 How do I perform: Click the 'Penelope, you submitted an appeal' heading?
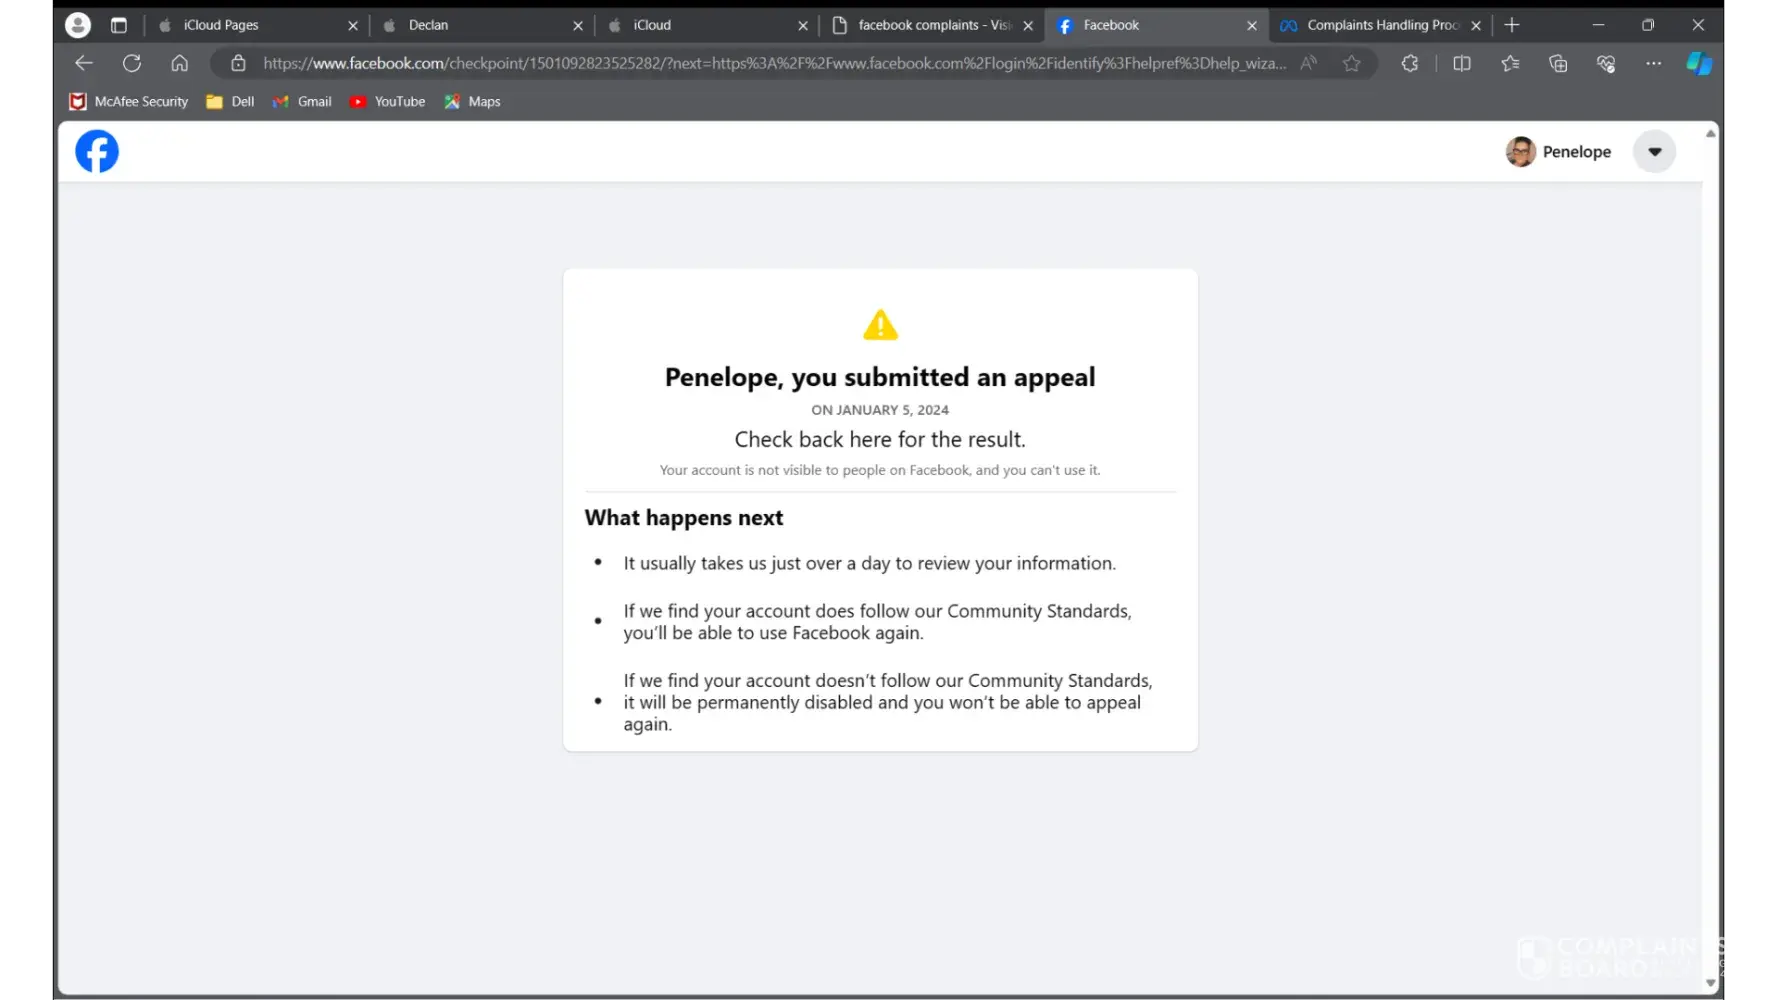[x=880, y=377]
